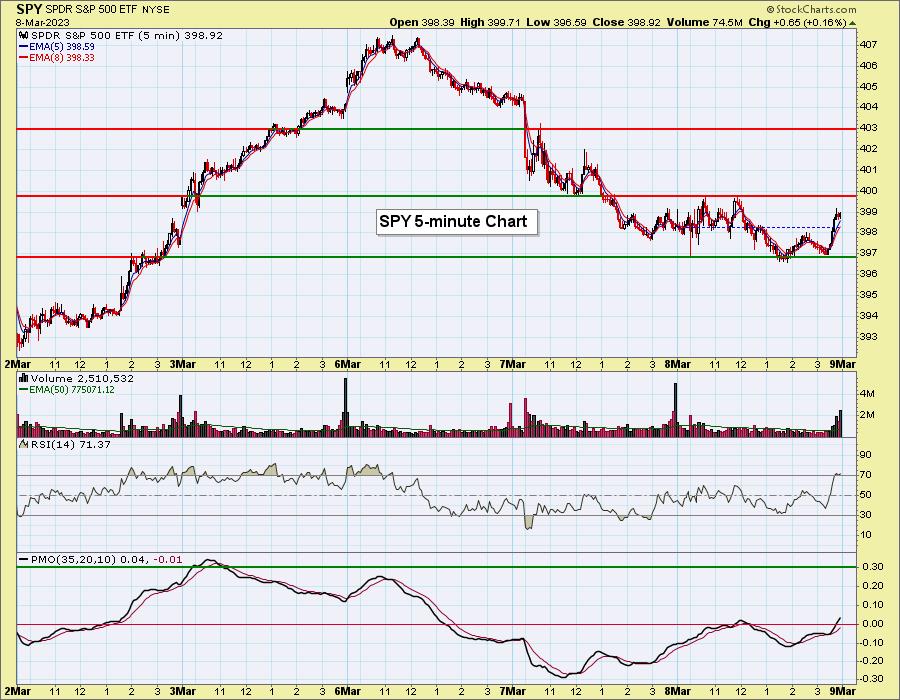Click the EMA(5) 398.59 legend entry
The image size is (900, 700).
(62, 46)
